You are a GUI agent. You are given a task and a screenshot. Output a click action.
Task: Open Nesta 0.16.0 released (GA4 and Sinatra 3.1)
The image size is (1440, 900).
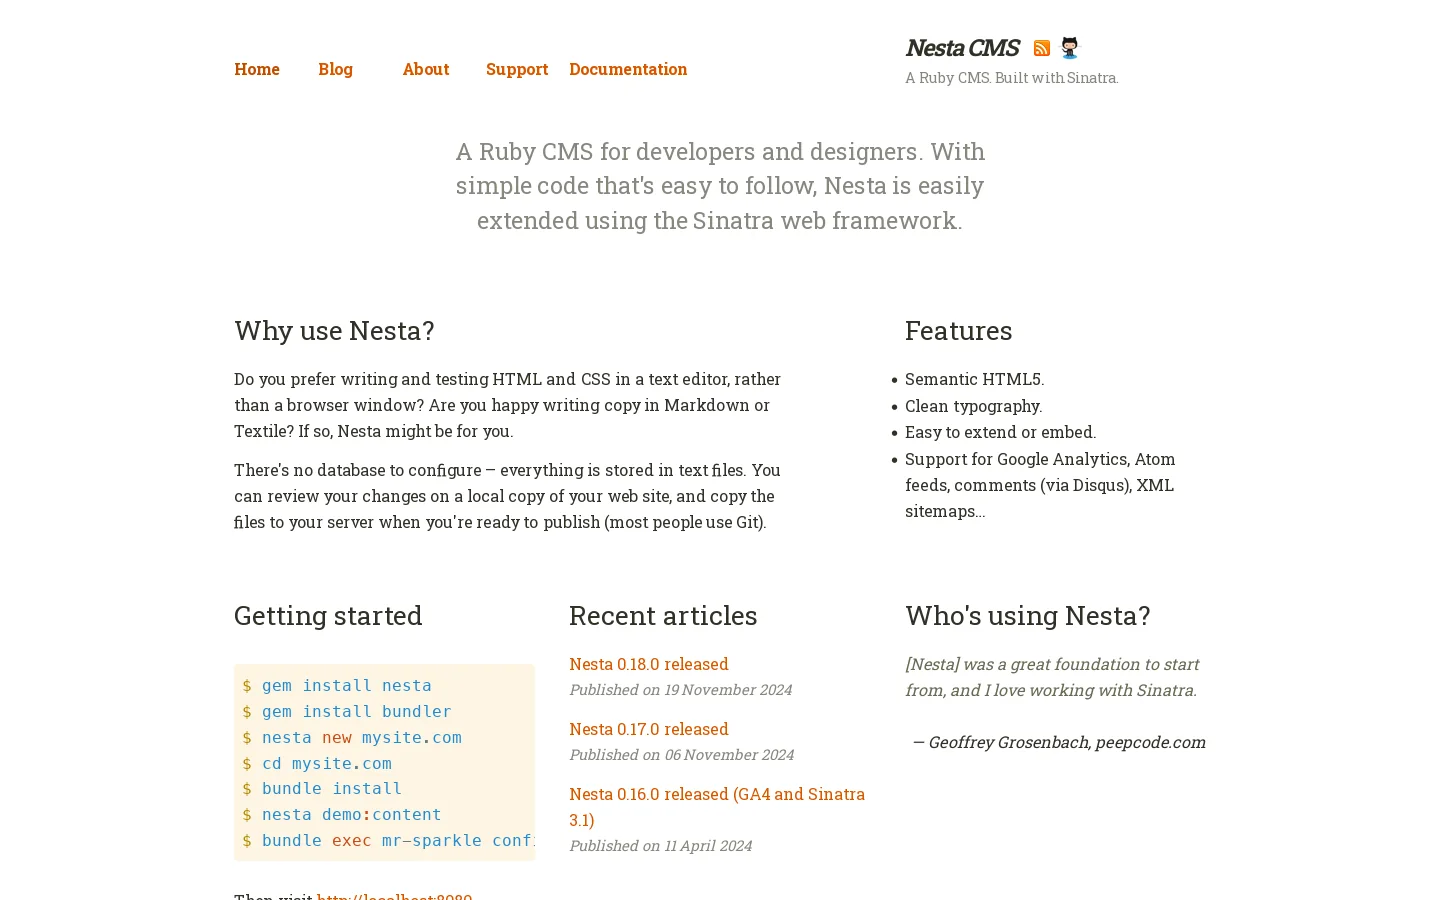point(717,807)
